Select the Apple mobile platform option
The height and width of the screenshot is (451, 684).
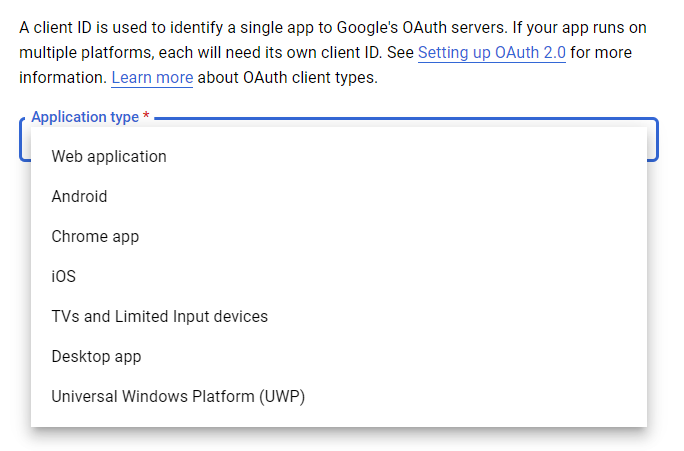pyautogui.click(x=339, y=277)
